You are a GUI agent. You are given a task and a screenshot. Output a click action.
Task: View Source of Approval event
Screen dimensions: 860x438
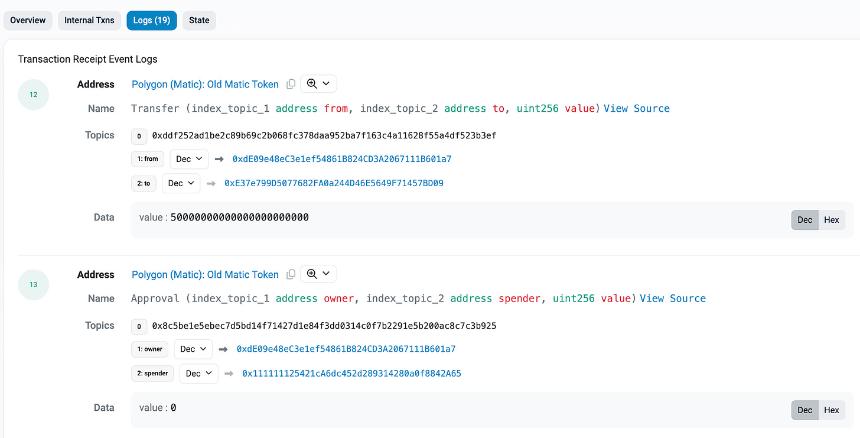click(672, 299)
